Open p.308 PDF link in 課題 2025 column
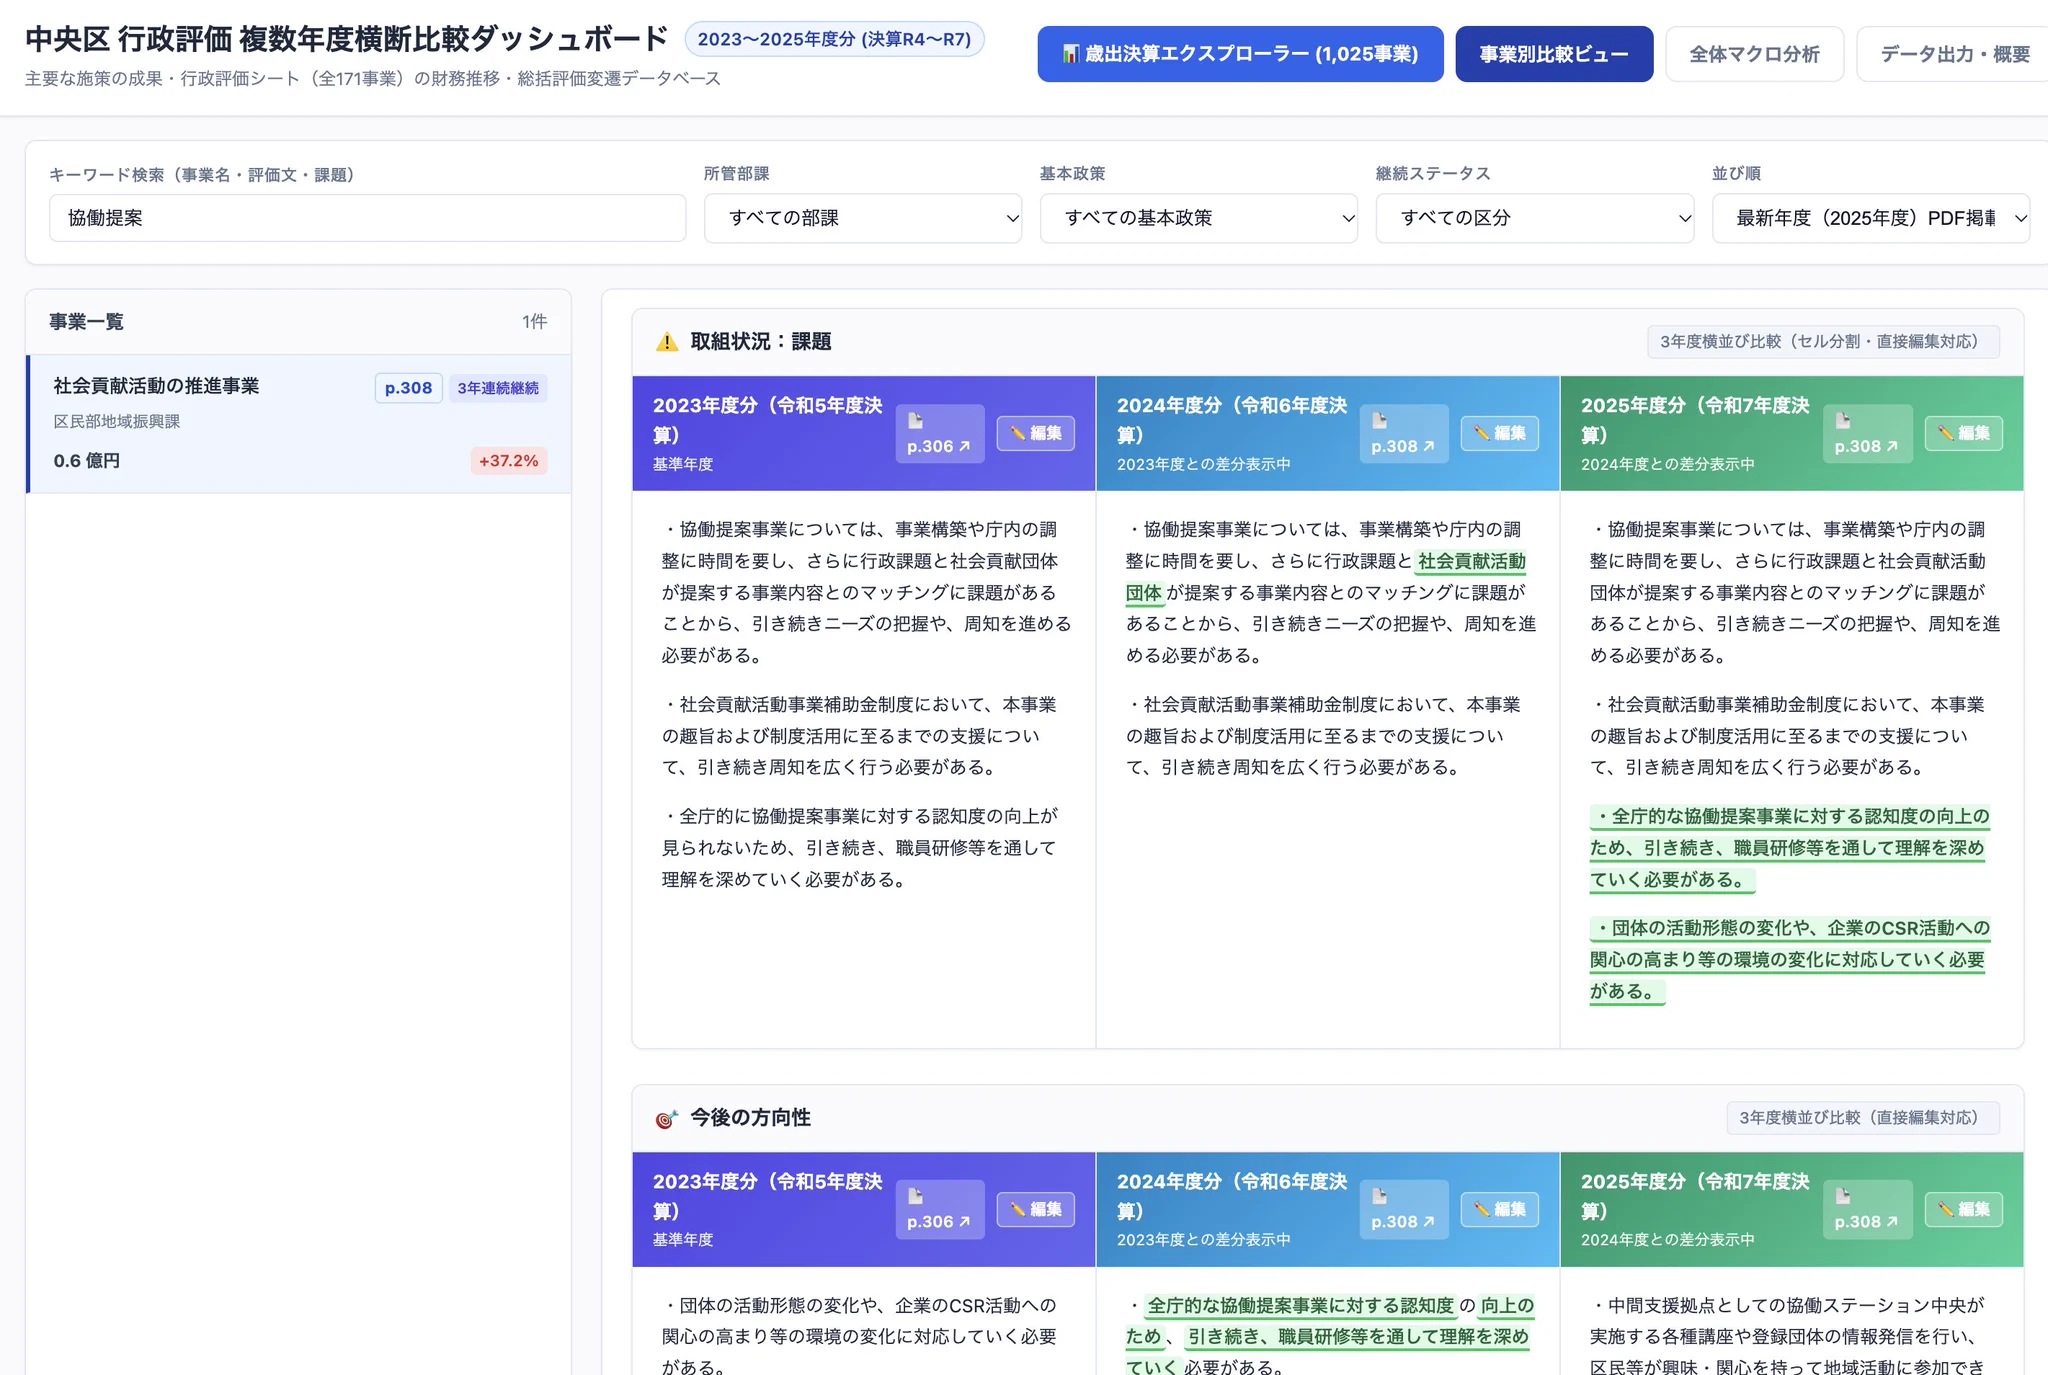The image size is (2048, 1375). point(1867,433)
